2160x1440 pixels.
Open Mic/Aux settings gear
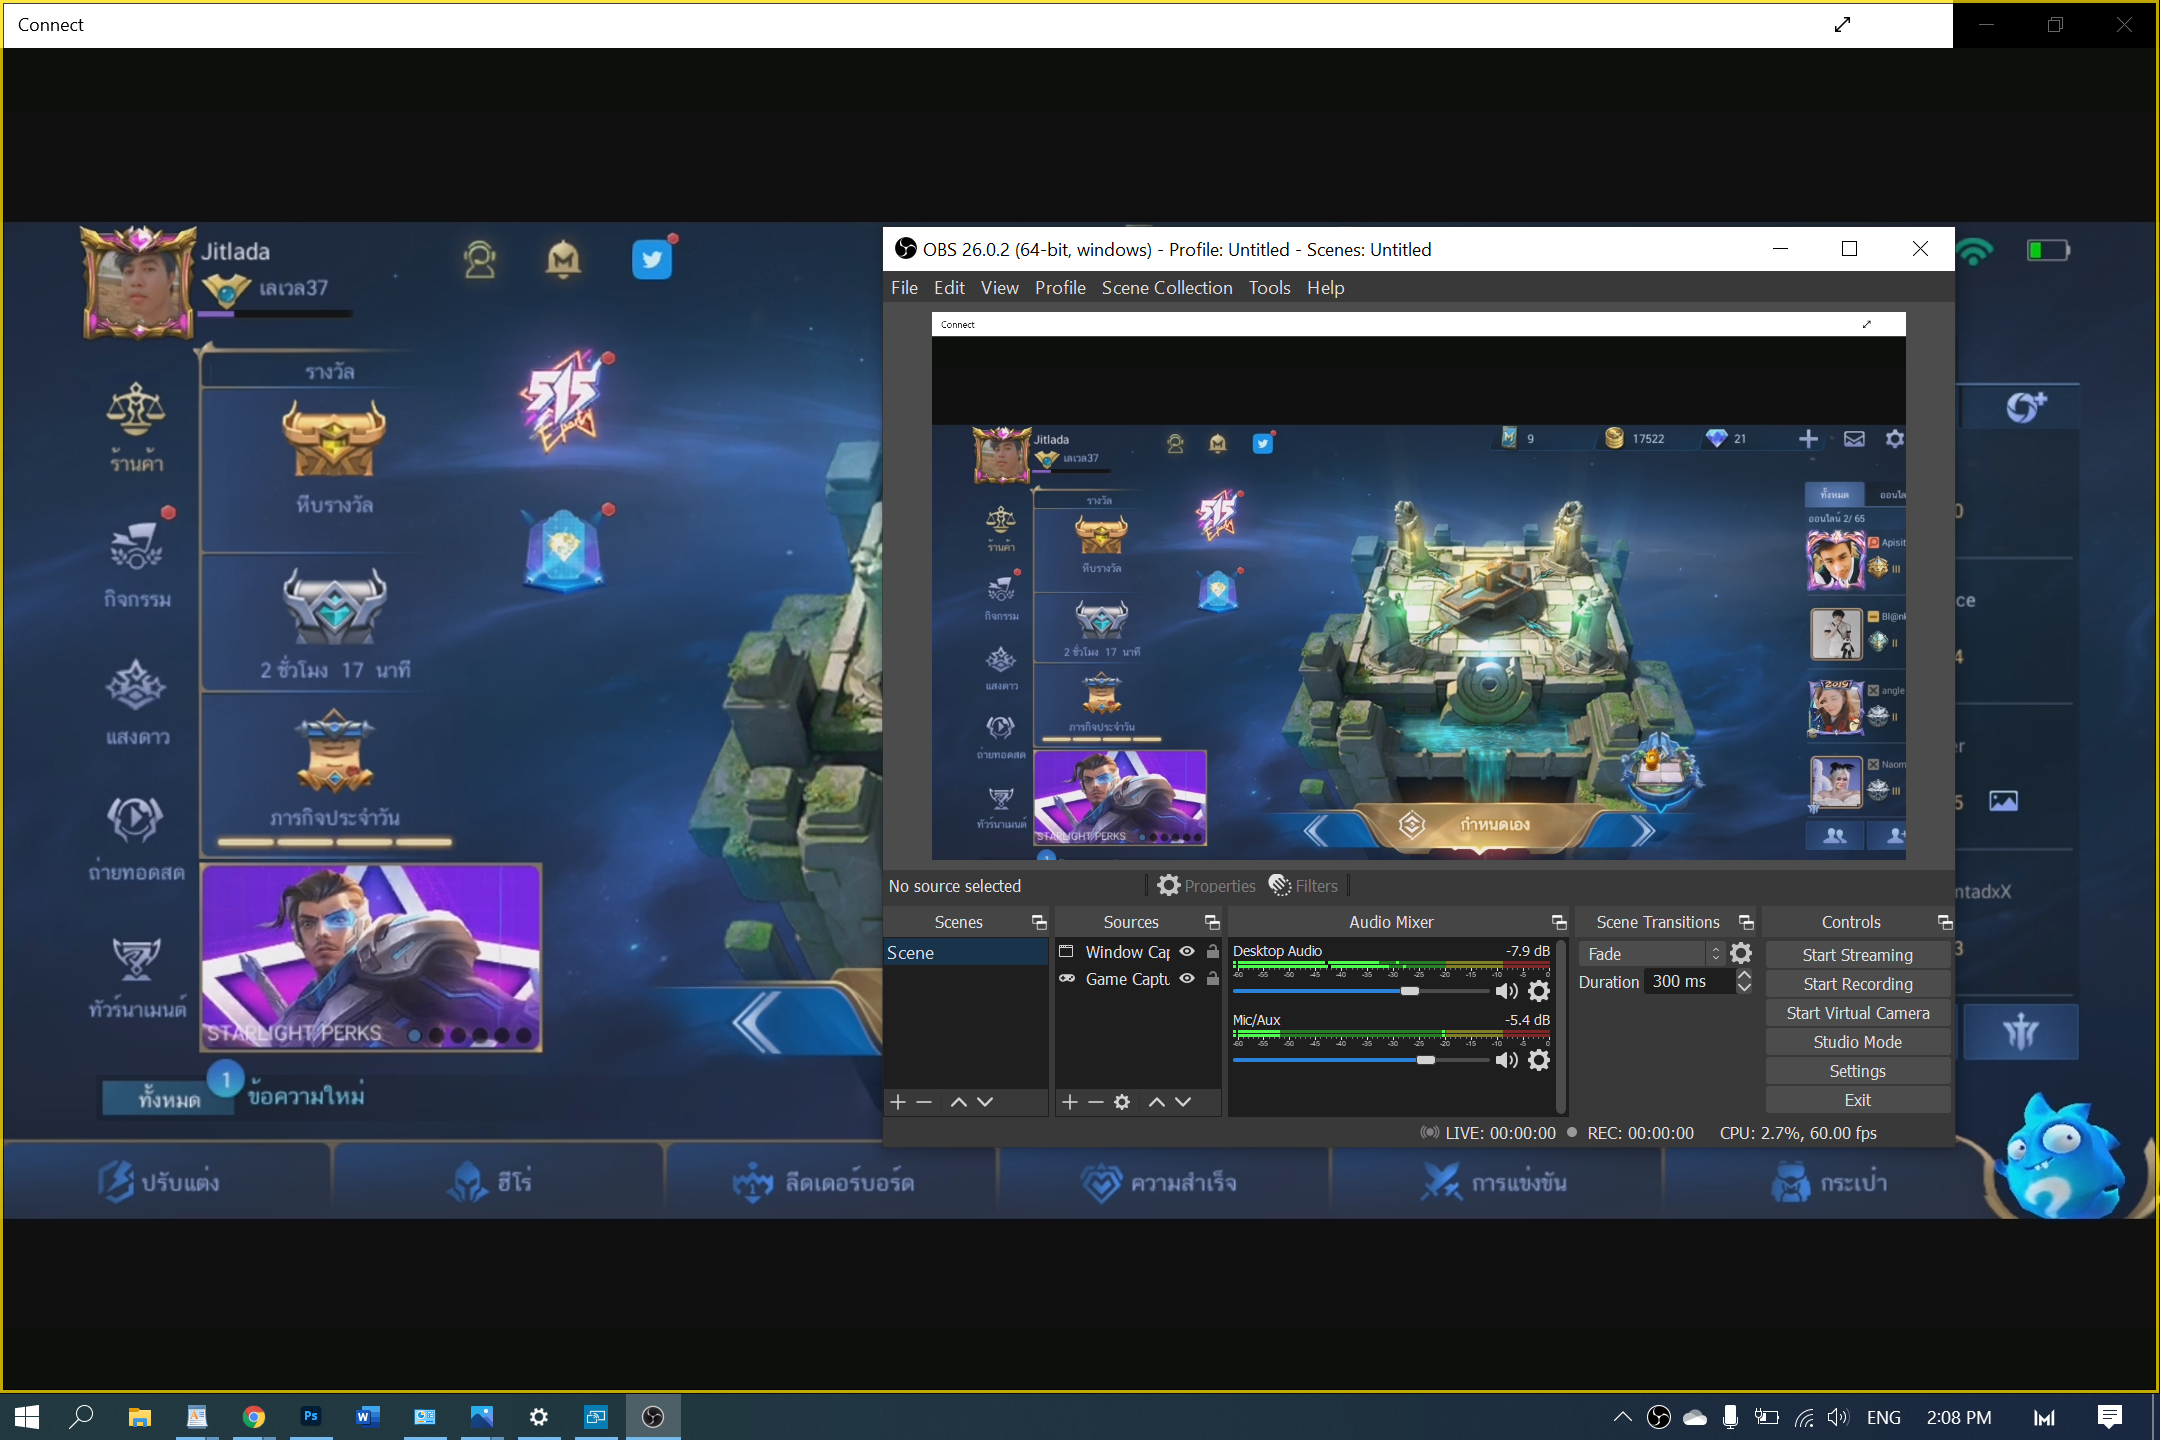(1539, 1060)
